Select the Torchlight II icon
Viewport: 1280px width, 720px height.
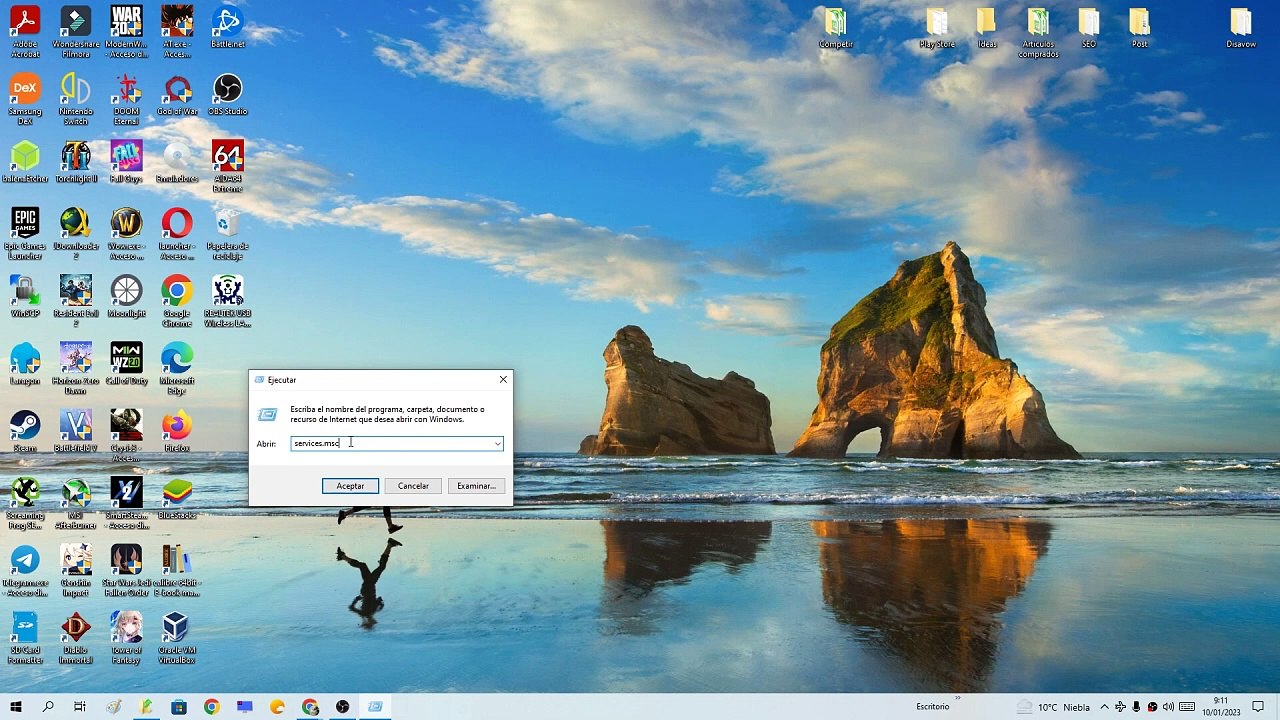click(76, 161)
